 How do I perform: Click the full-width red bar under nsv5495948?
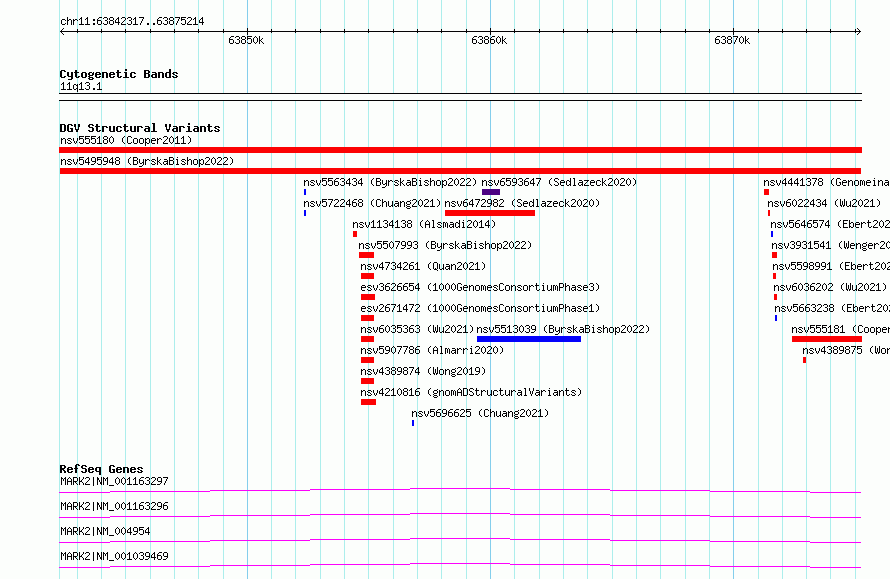pyautogui.click(x=460, y=171)
